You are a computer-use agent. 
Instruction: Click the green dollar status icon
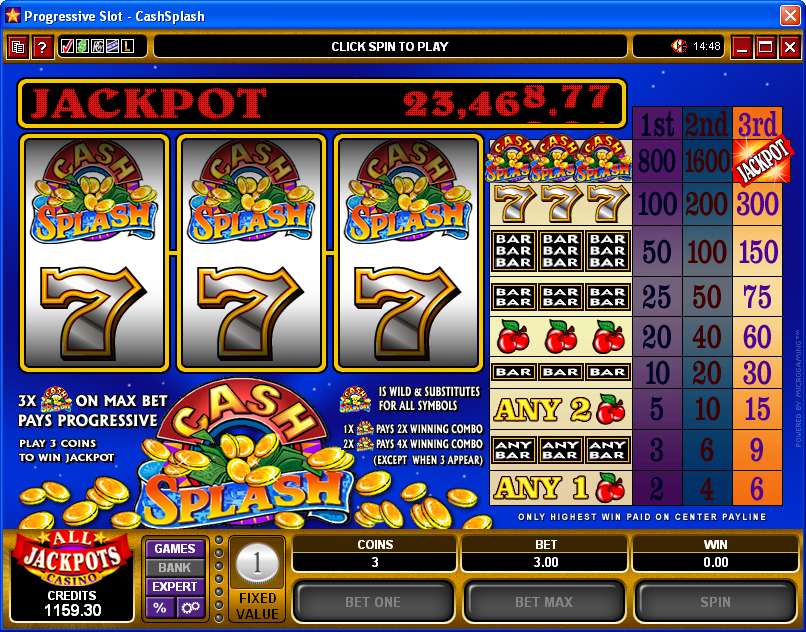(x=82, y=47)
